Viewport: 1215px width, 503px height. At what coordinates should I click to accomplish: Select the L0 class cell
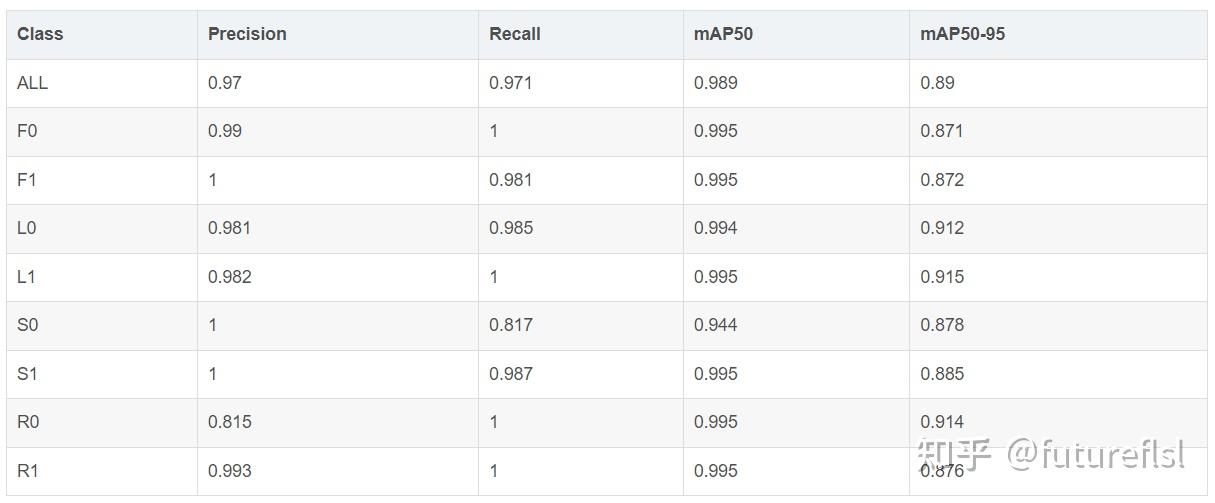click(27, 228)
